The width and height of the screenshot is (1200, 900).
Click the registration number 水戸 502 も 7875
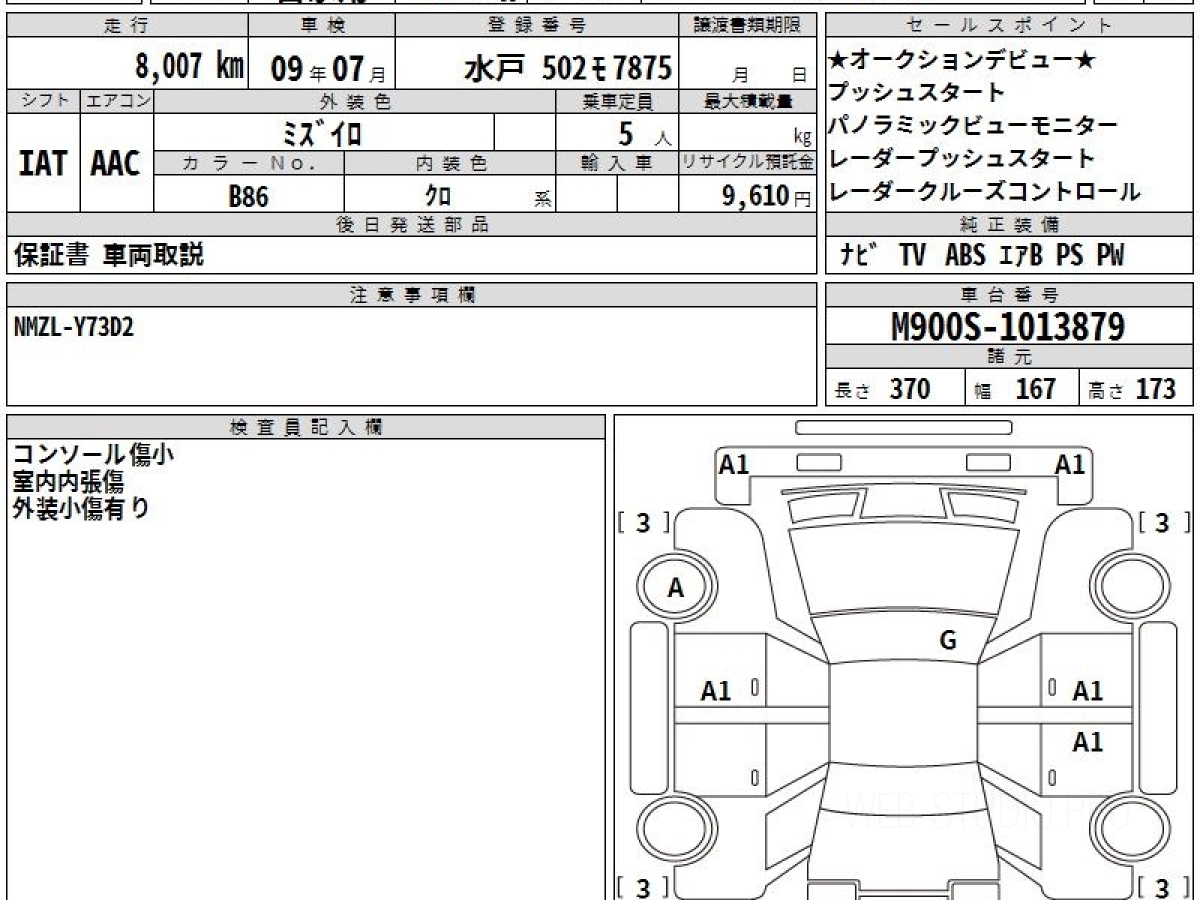[568, 68]
